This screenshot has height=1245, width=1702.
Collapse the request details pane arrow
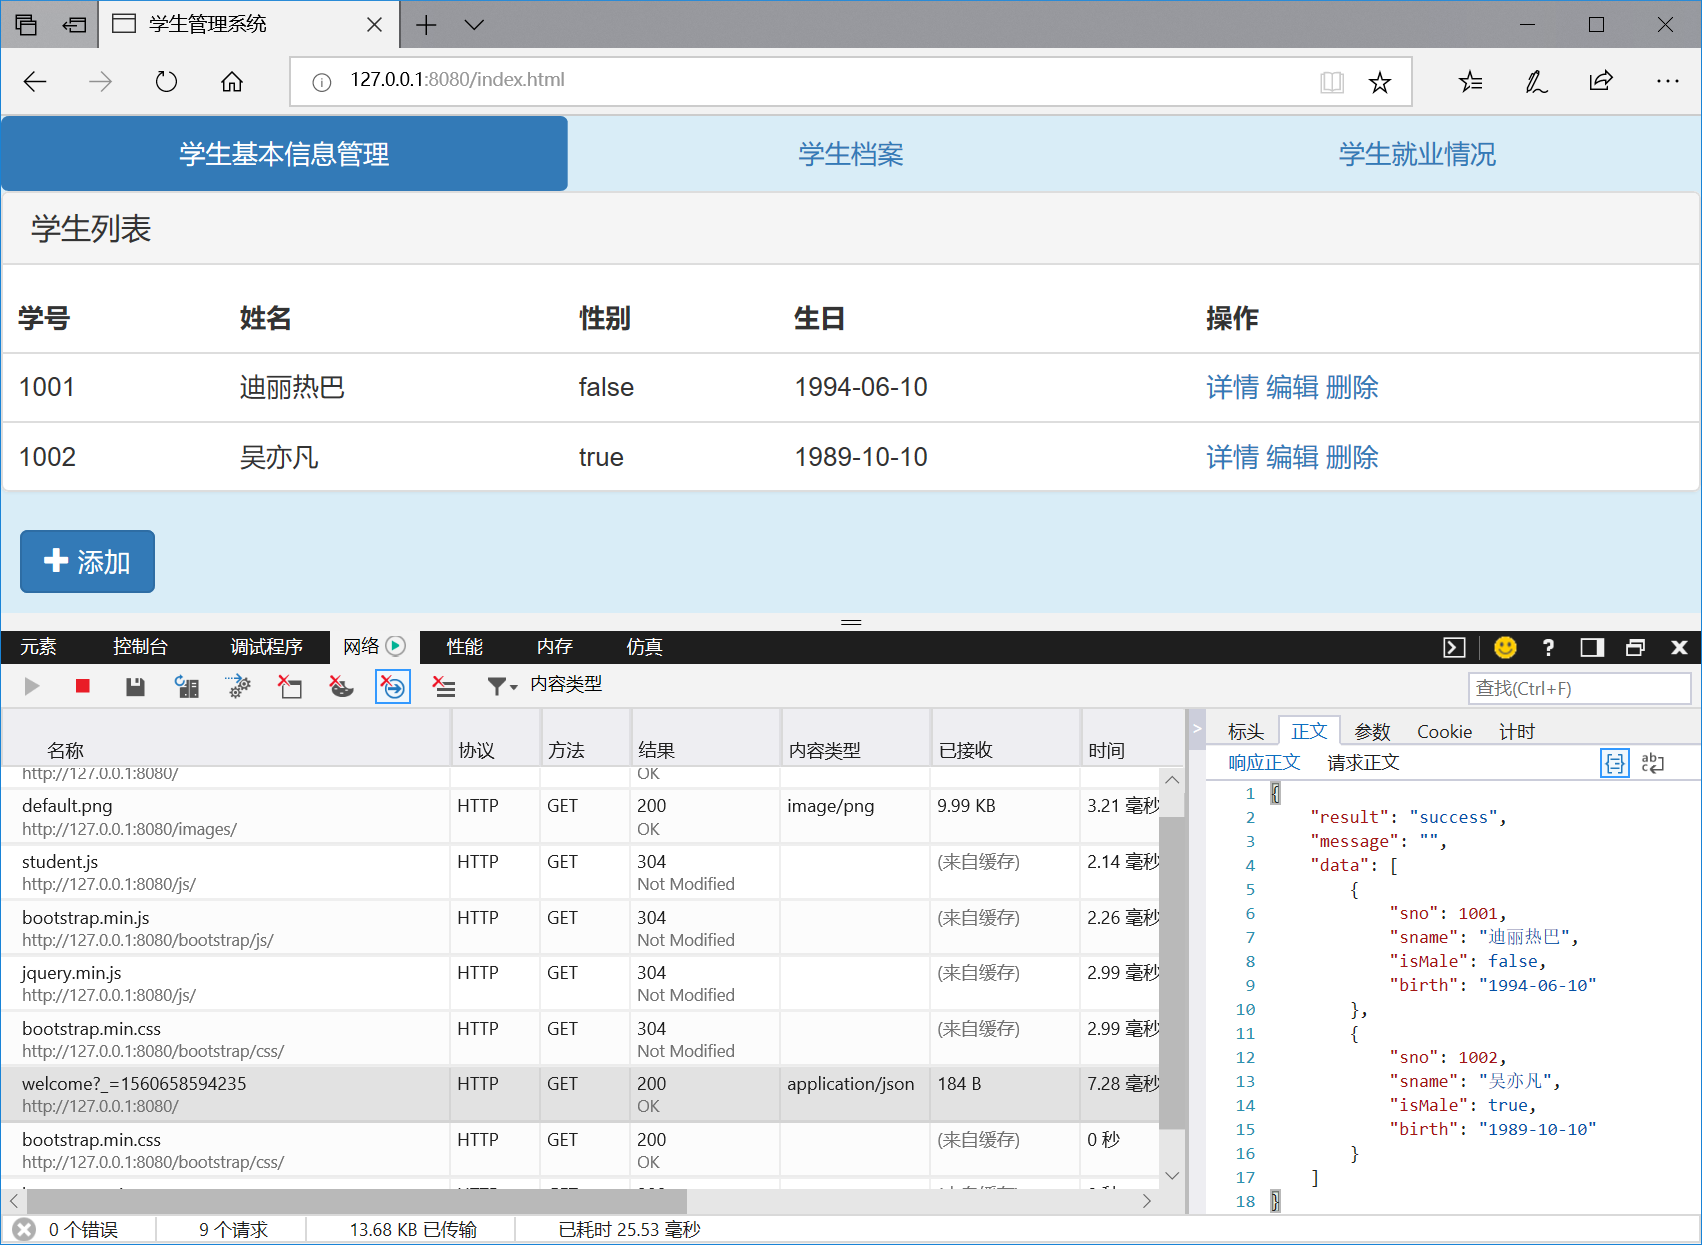click(x=1196, y=730)
